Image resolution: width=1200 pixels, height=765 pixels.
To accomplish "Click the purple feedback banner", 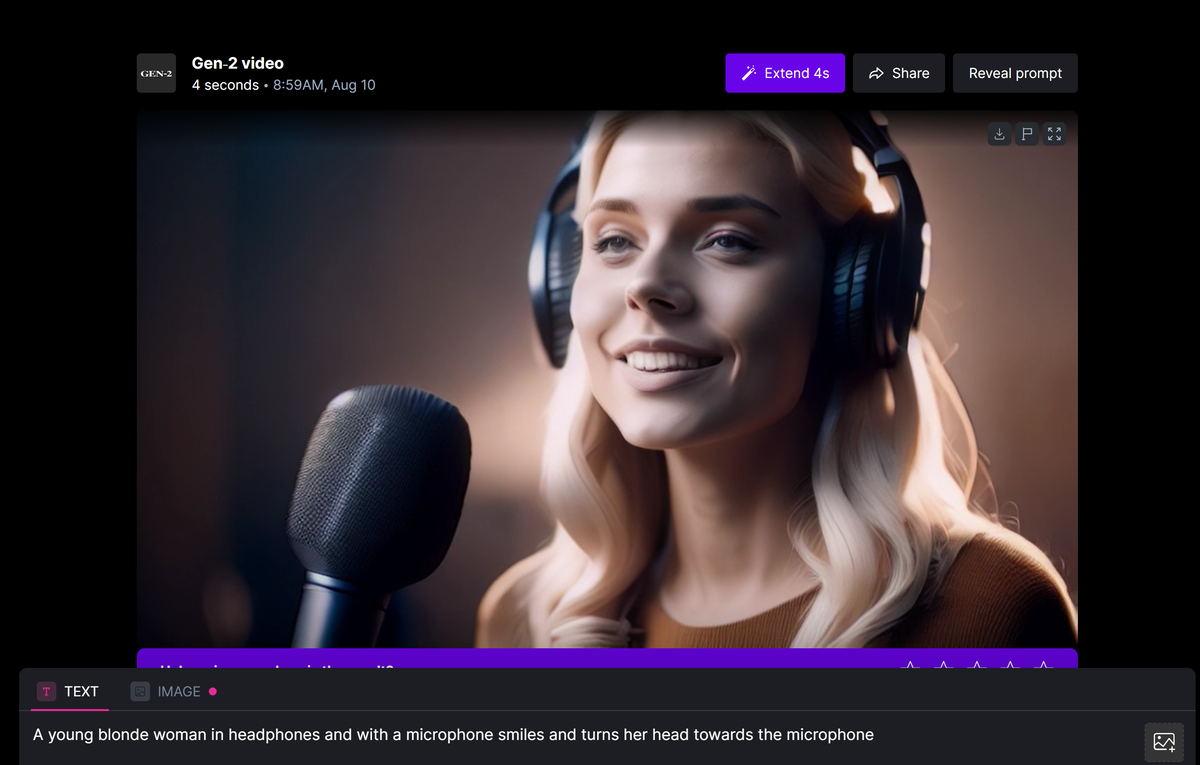I will [x=500, y=660].
